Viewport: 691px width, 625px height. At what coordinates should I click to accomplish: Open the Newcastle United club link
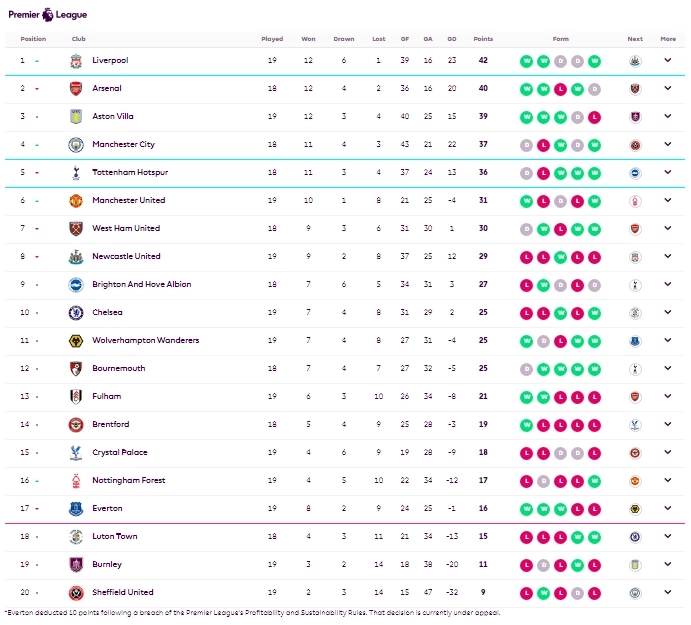[x=126, y=257]
